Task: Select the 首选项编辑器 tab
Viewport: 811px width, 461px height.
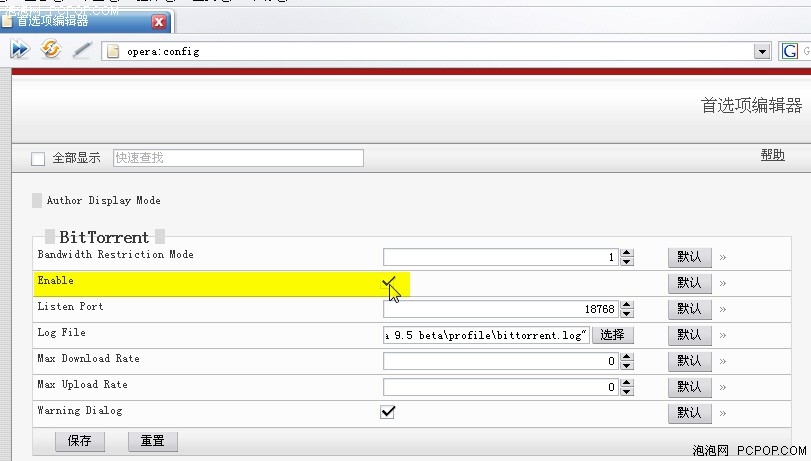Action: pos(86,21)
